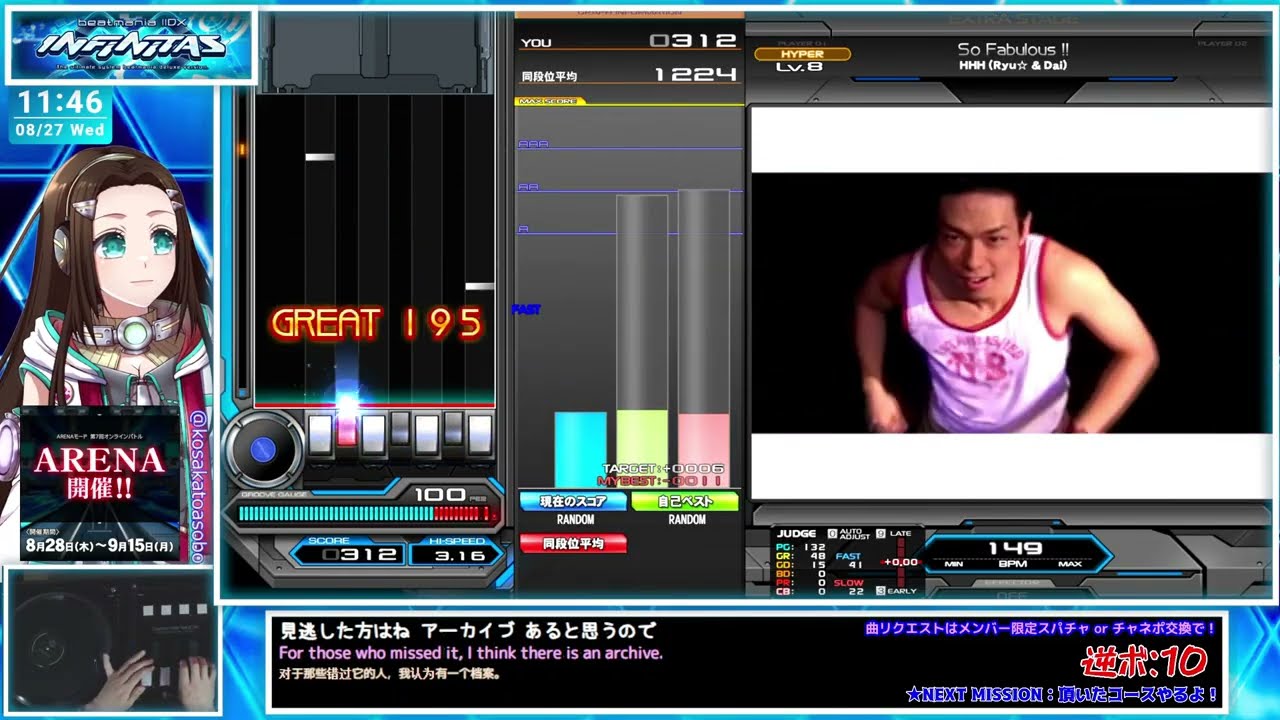Click the Lv.8 level text
Viewport: 1280px width, 720px height.
coord(799,68)
